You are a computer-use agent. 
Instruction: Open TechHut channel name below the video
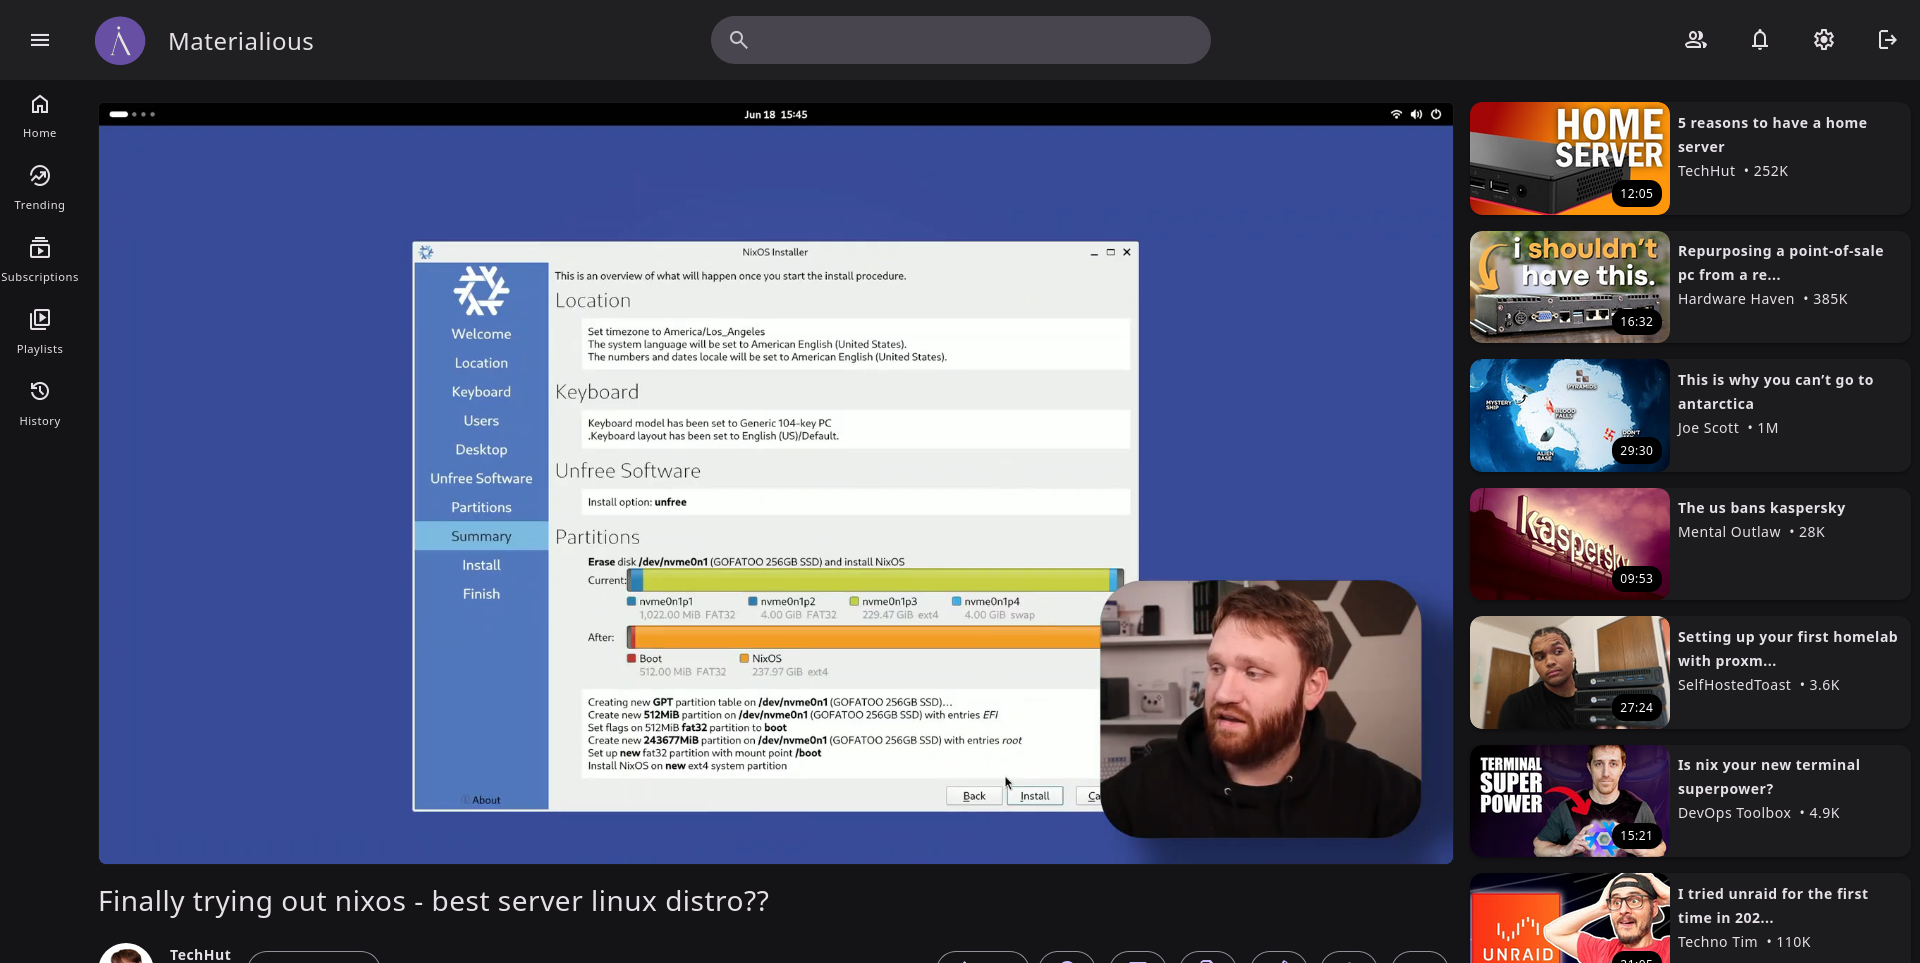200,954
